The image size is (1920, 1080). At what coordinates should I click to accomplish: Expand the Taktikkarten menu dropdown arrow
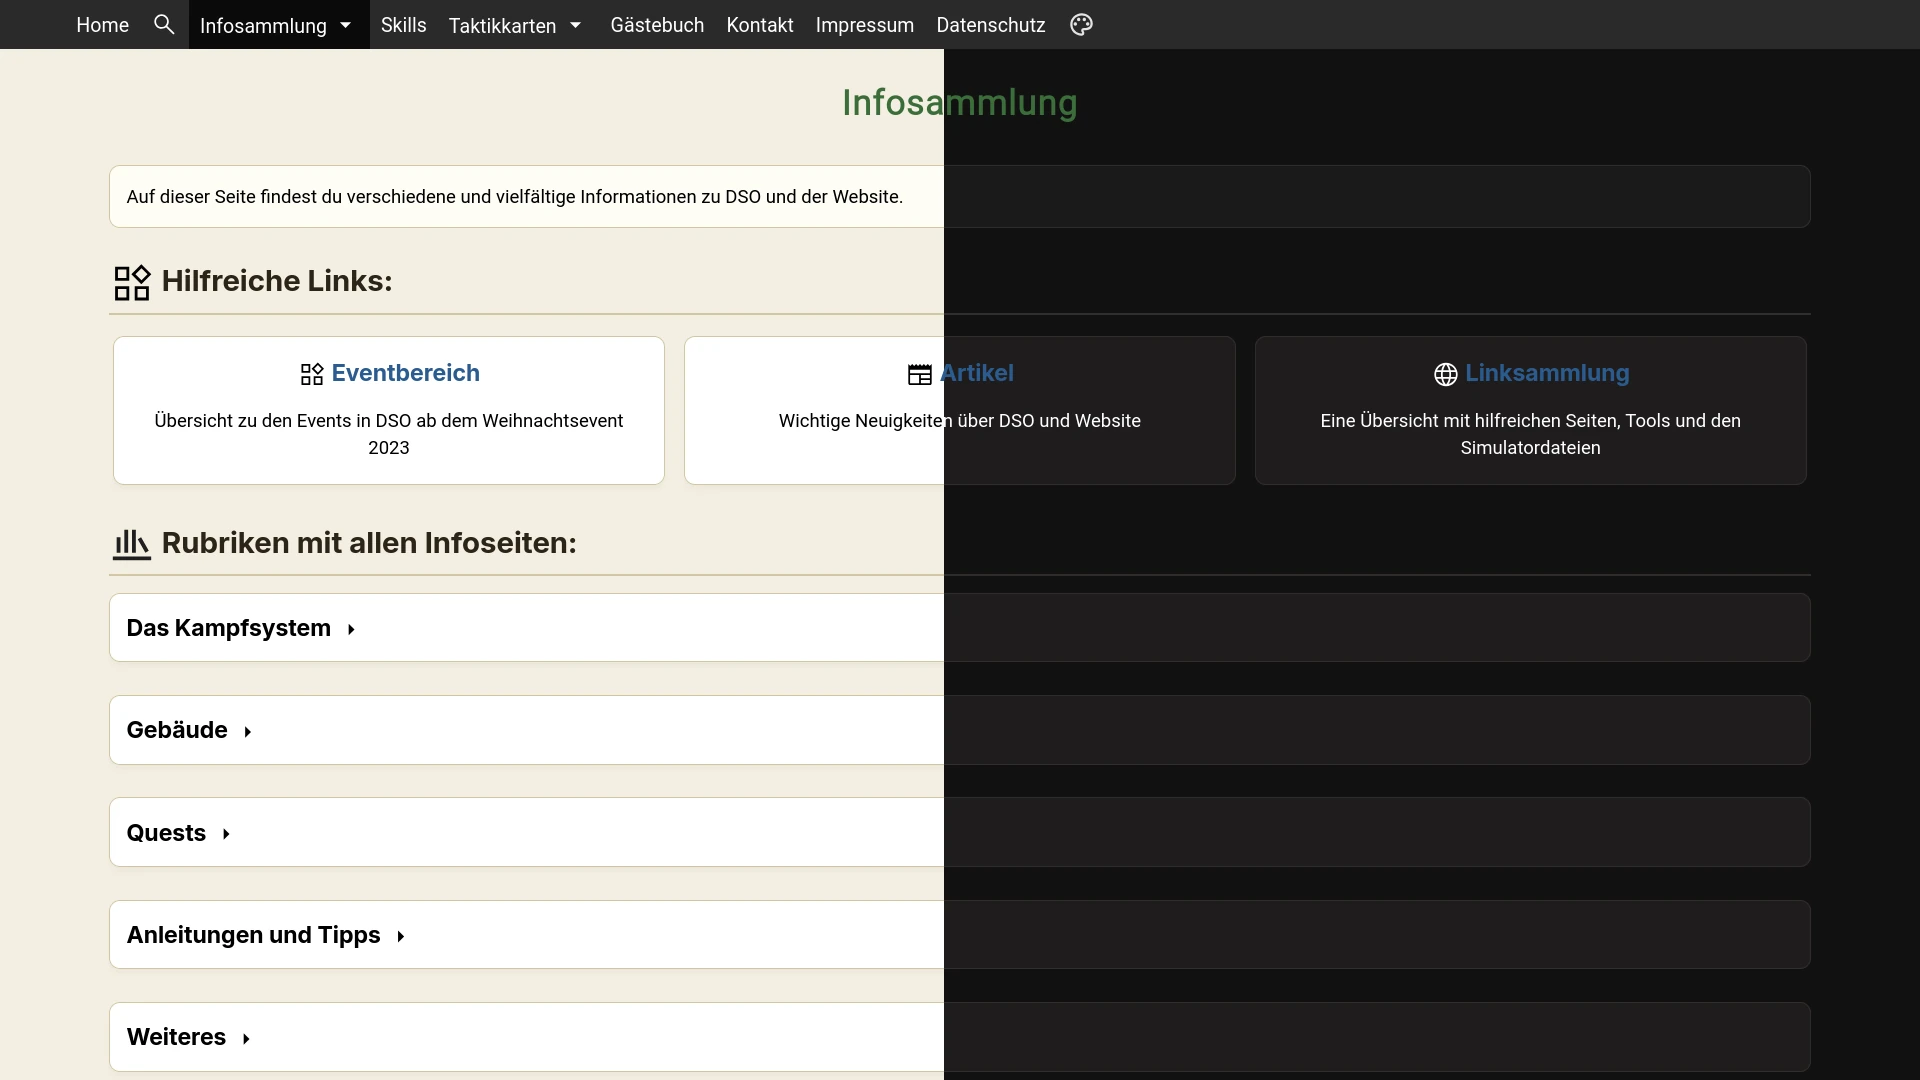576,25
